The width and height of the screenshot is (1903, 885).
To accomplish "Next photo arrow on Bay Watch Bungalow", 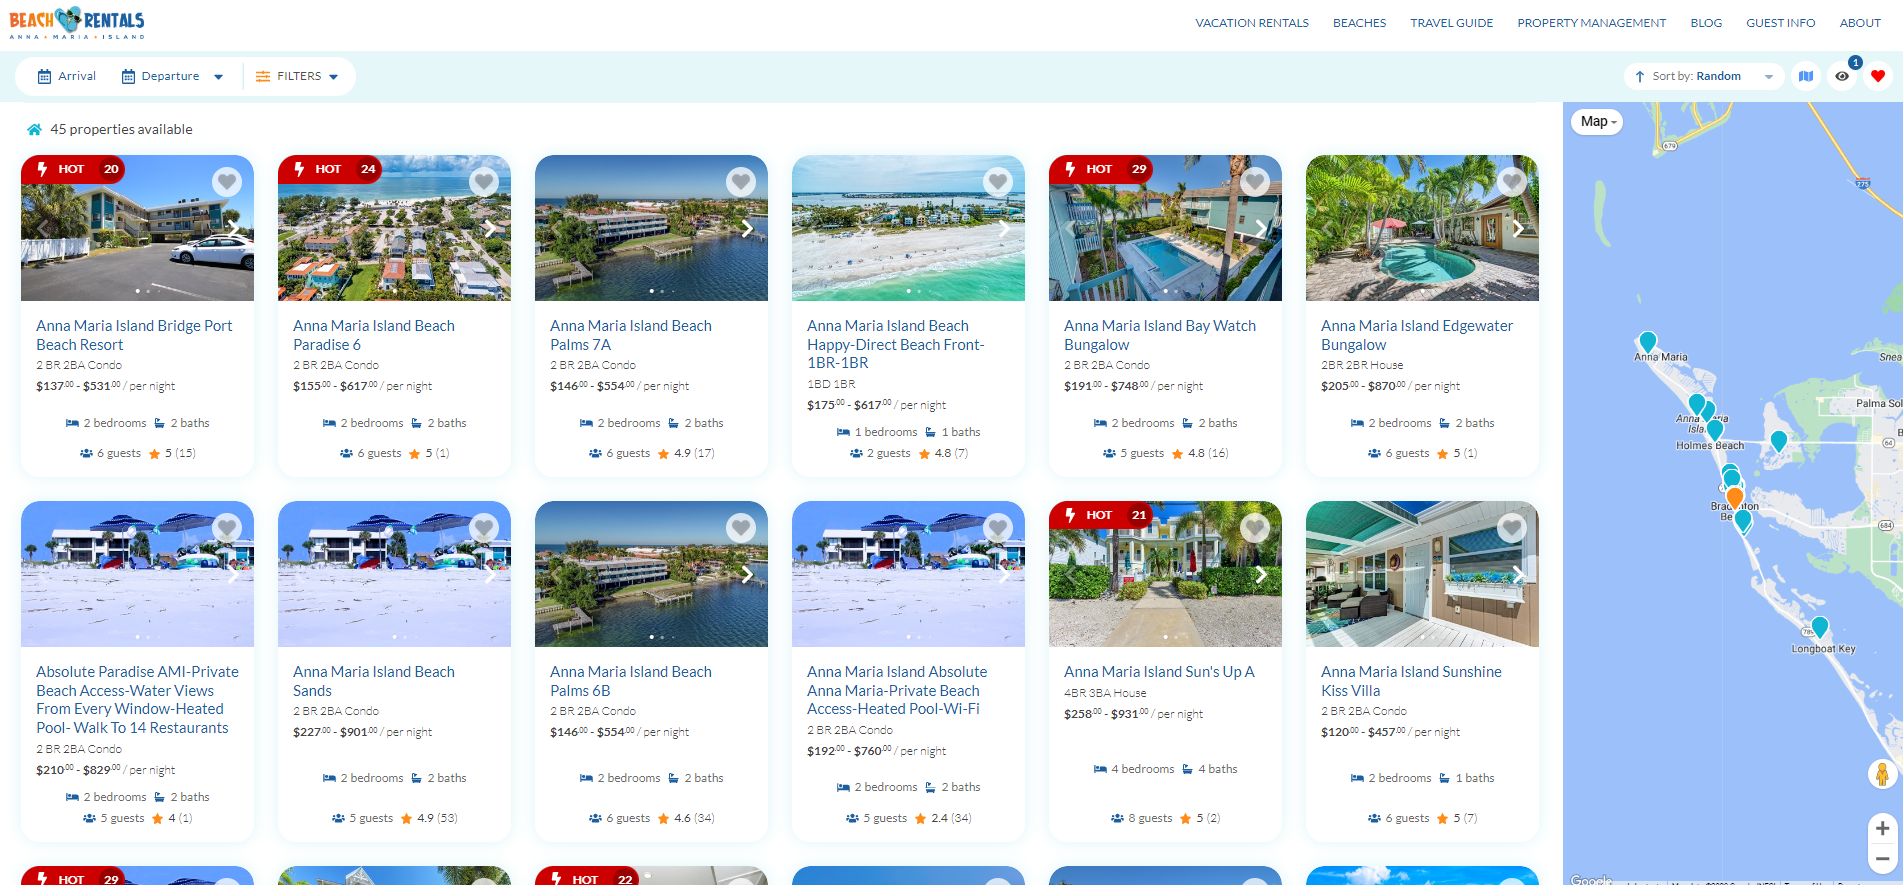I will 1261,228.
